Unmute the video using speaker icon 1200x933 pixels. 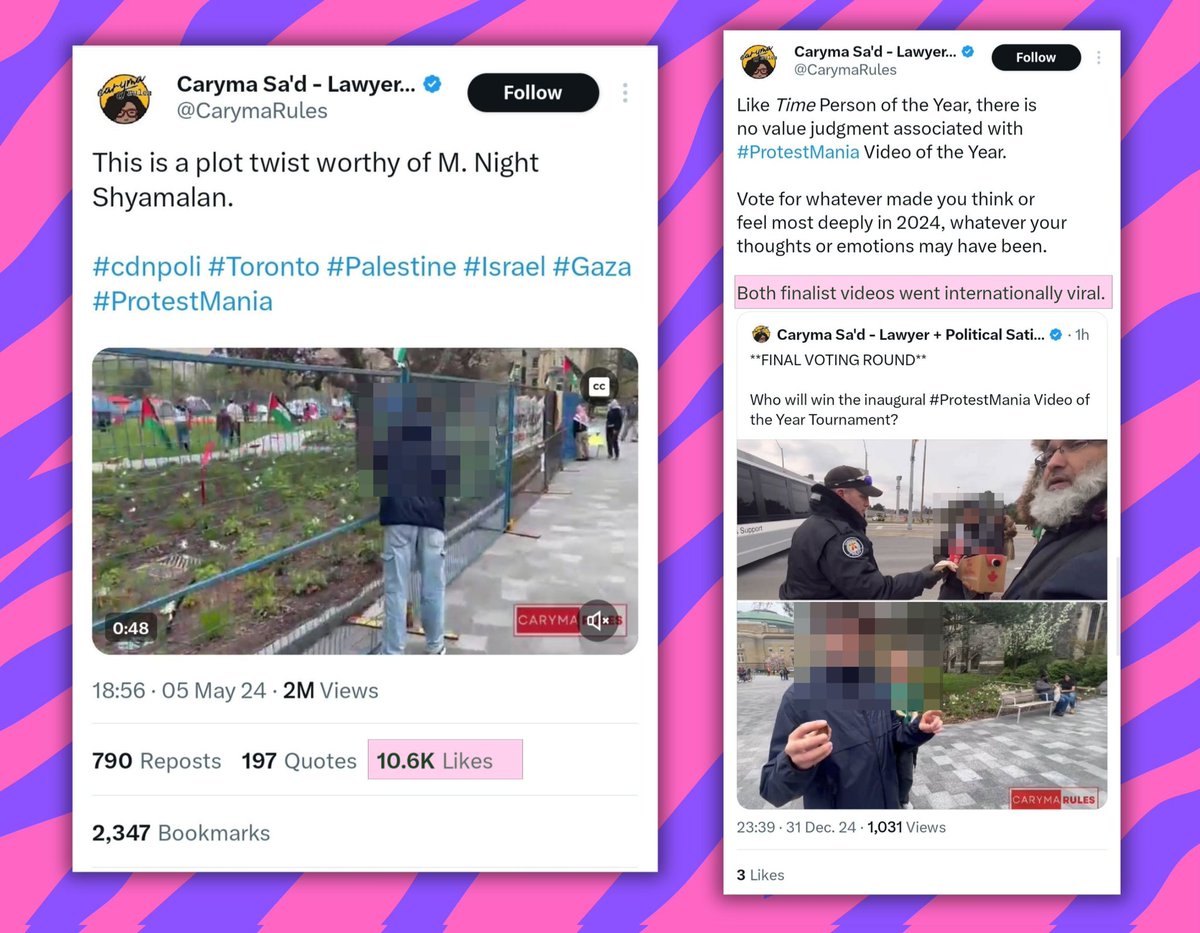coord(597,621)
